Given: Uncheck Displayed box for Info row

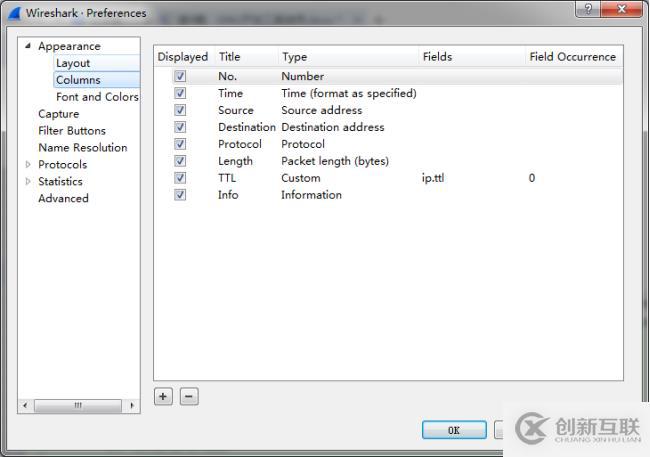Looking at the screenshot, I should [180, 195].
